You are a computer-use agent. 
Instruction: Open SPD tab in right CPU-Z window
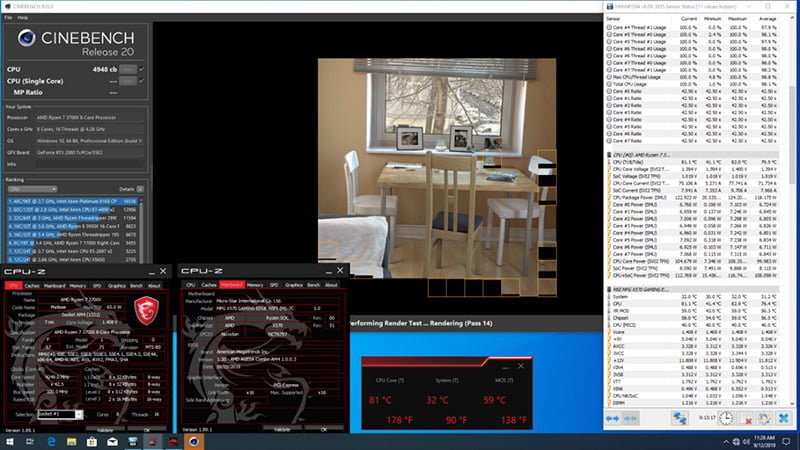(274, 285)
